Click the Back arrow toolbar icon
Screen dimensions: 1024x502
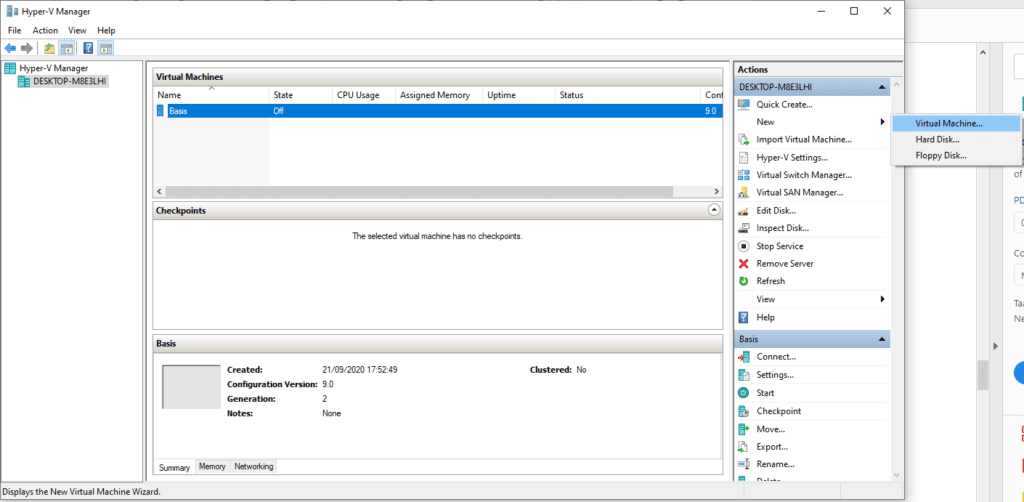click(x=10, y=48)
